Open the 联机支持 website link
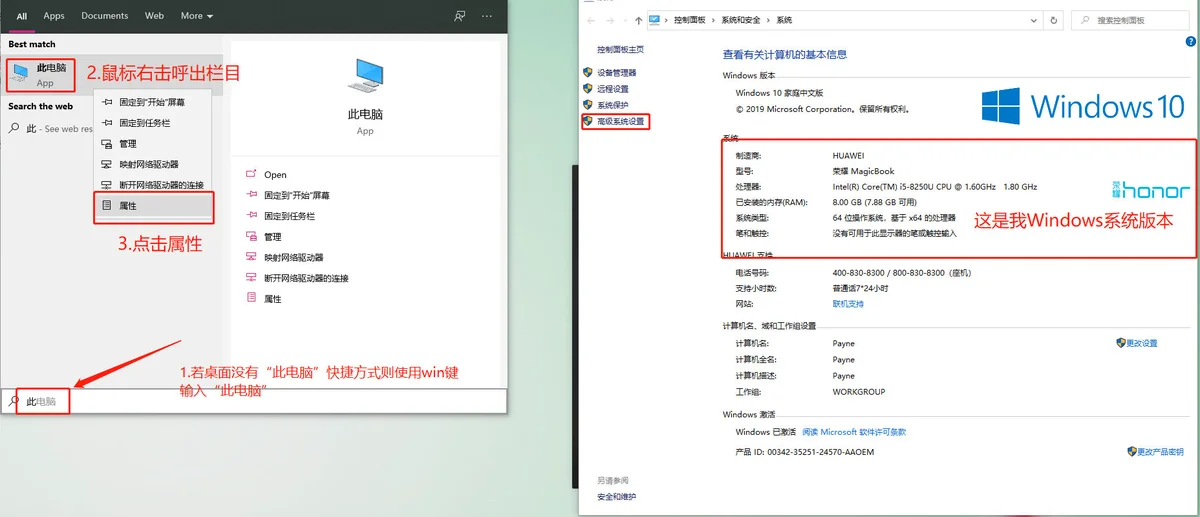This screenshot has height=517, width=1200. pos(848,303)
